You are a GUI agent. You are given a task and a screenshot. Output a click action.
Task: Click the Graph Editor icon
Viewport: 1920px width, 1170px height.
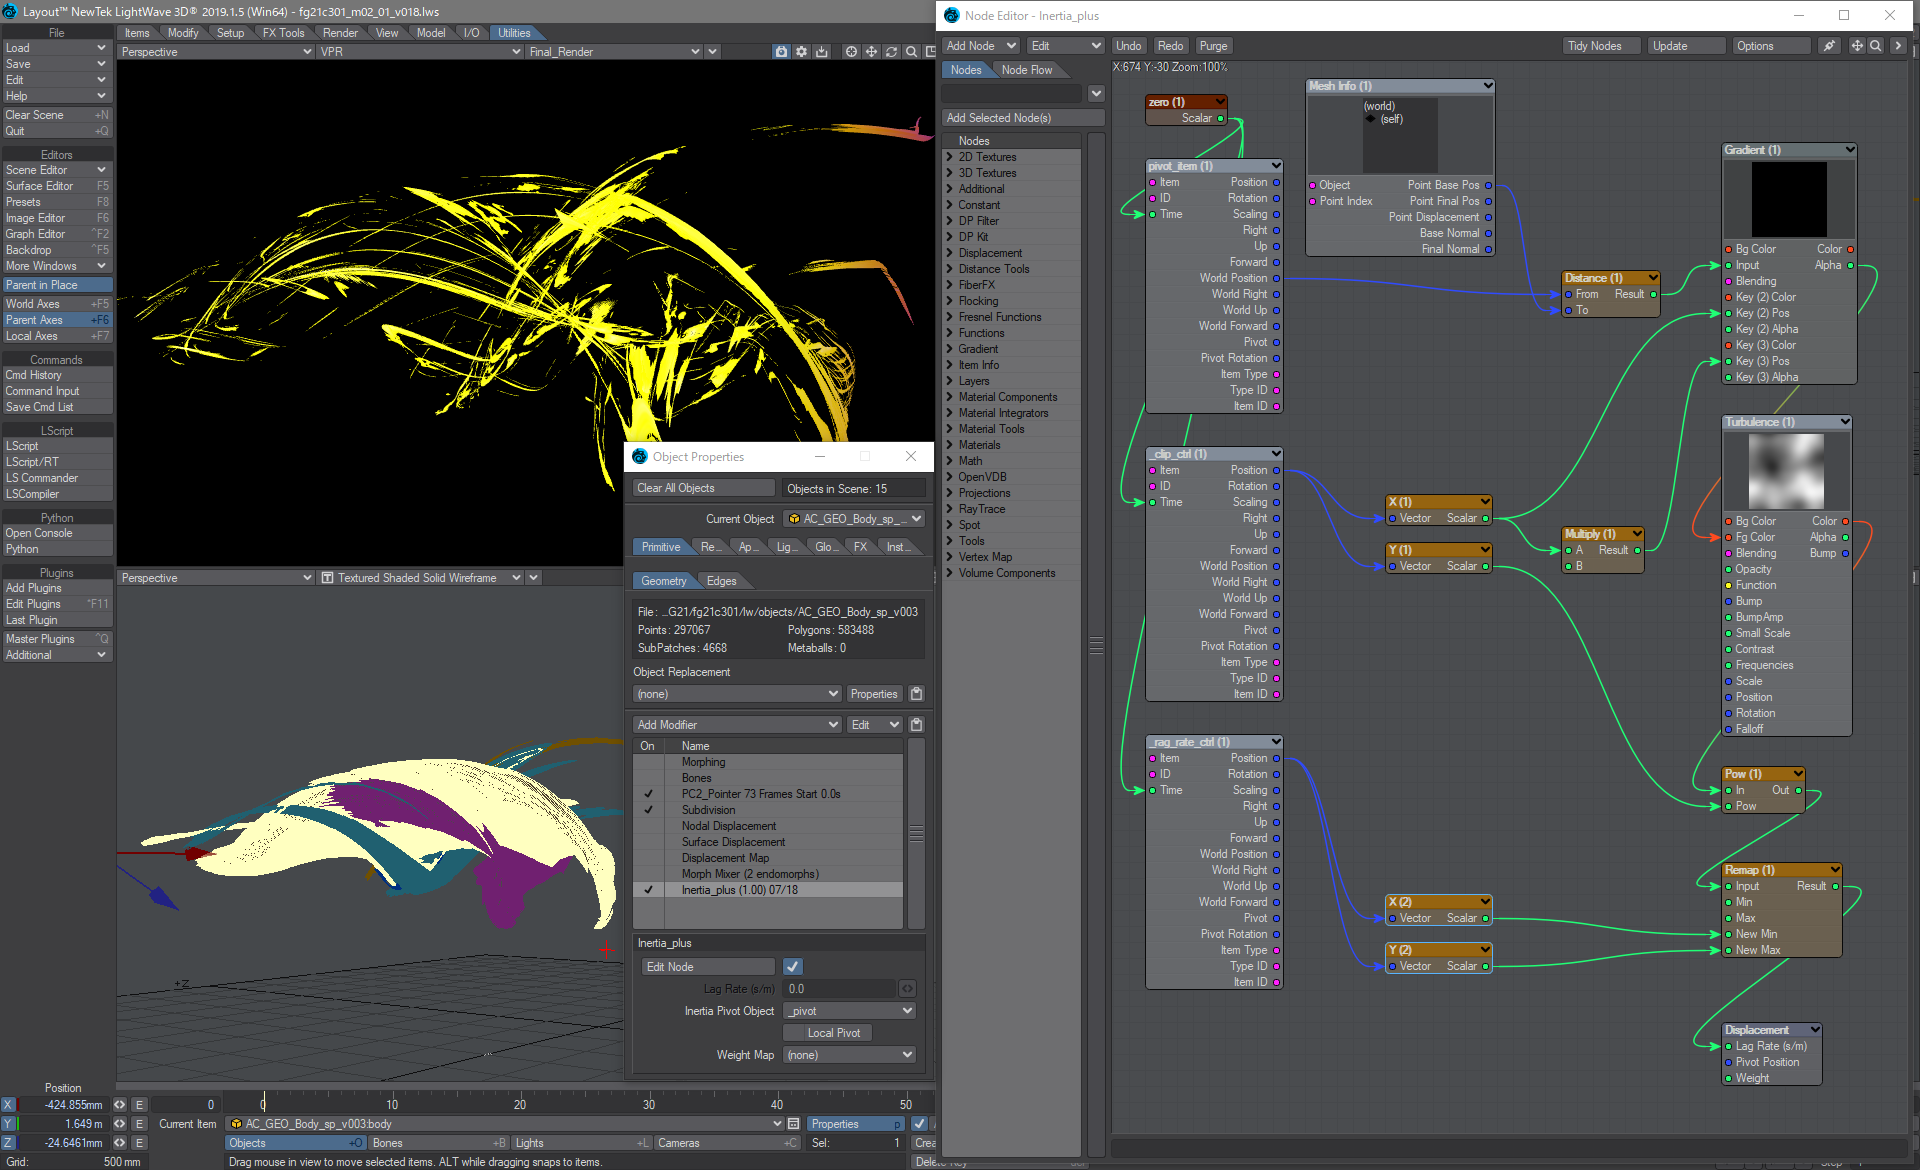coord(55,233)
